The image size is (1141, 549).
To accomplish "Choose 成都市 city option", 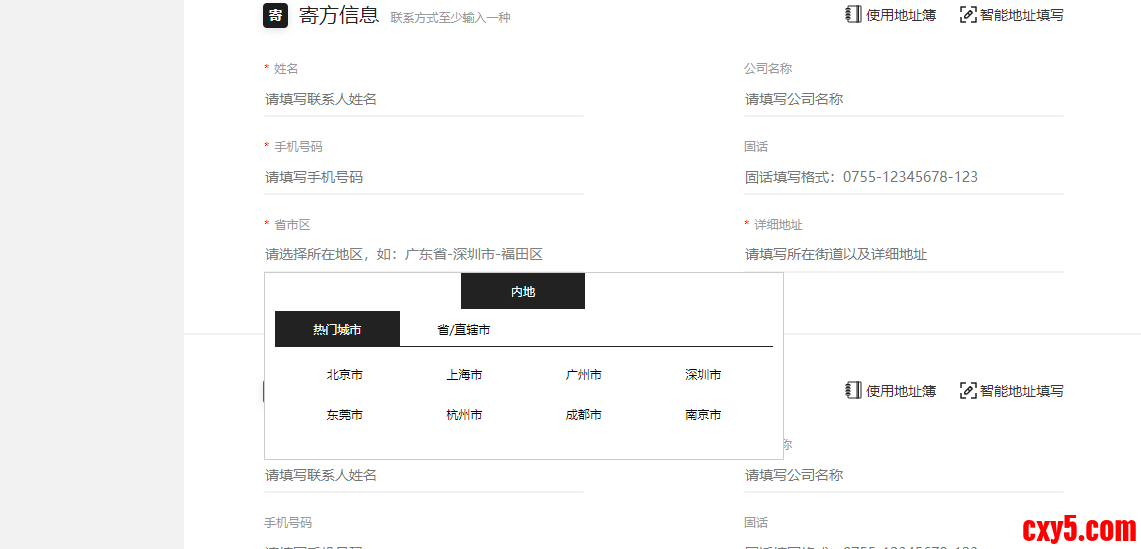I will pos(583,415).
